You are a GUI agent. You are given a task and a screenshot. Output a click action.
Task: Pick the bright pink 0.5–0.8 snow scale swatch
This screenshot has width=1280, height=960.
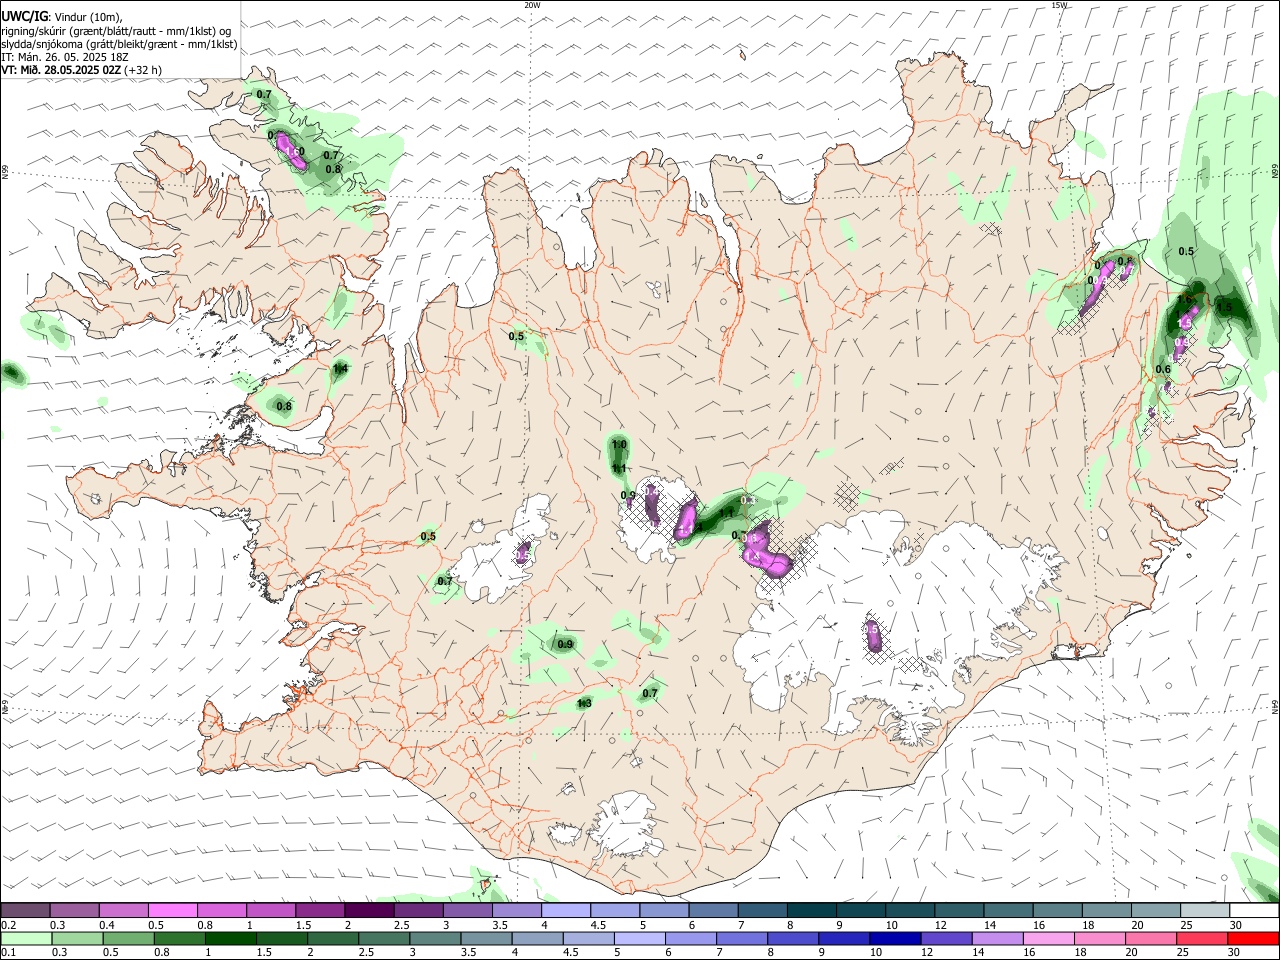pos(172,911)
